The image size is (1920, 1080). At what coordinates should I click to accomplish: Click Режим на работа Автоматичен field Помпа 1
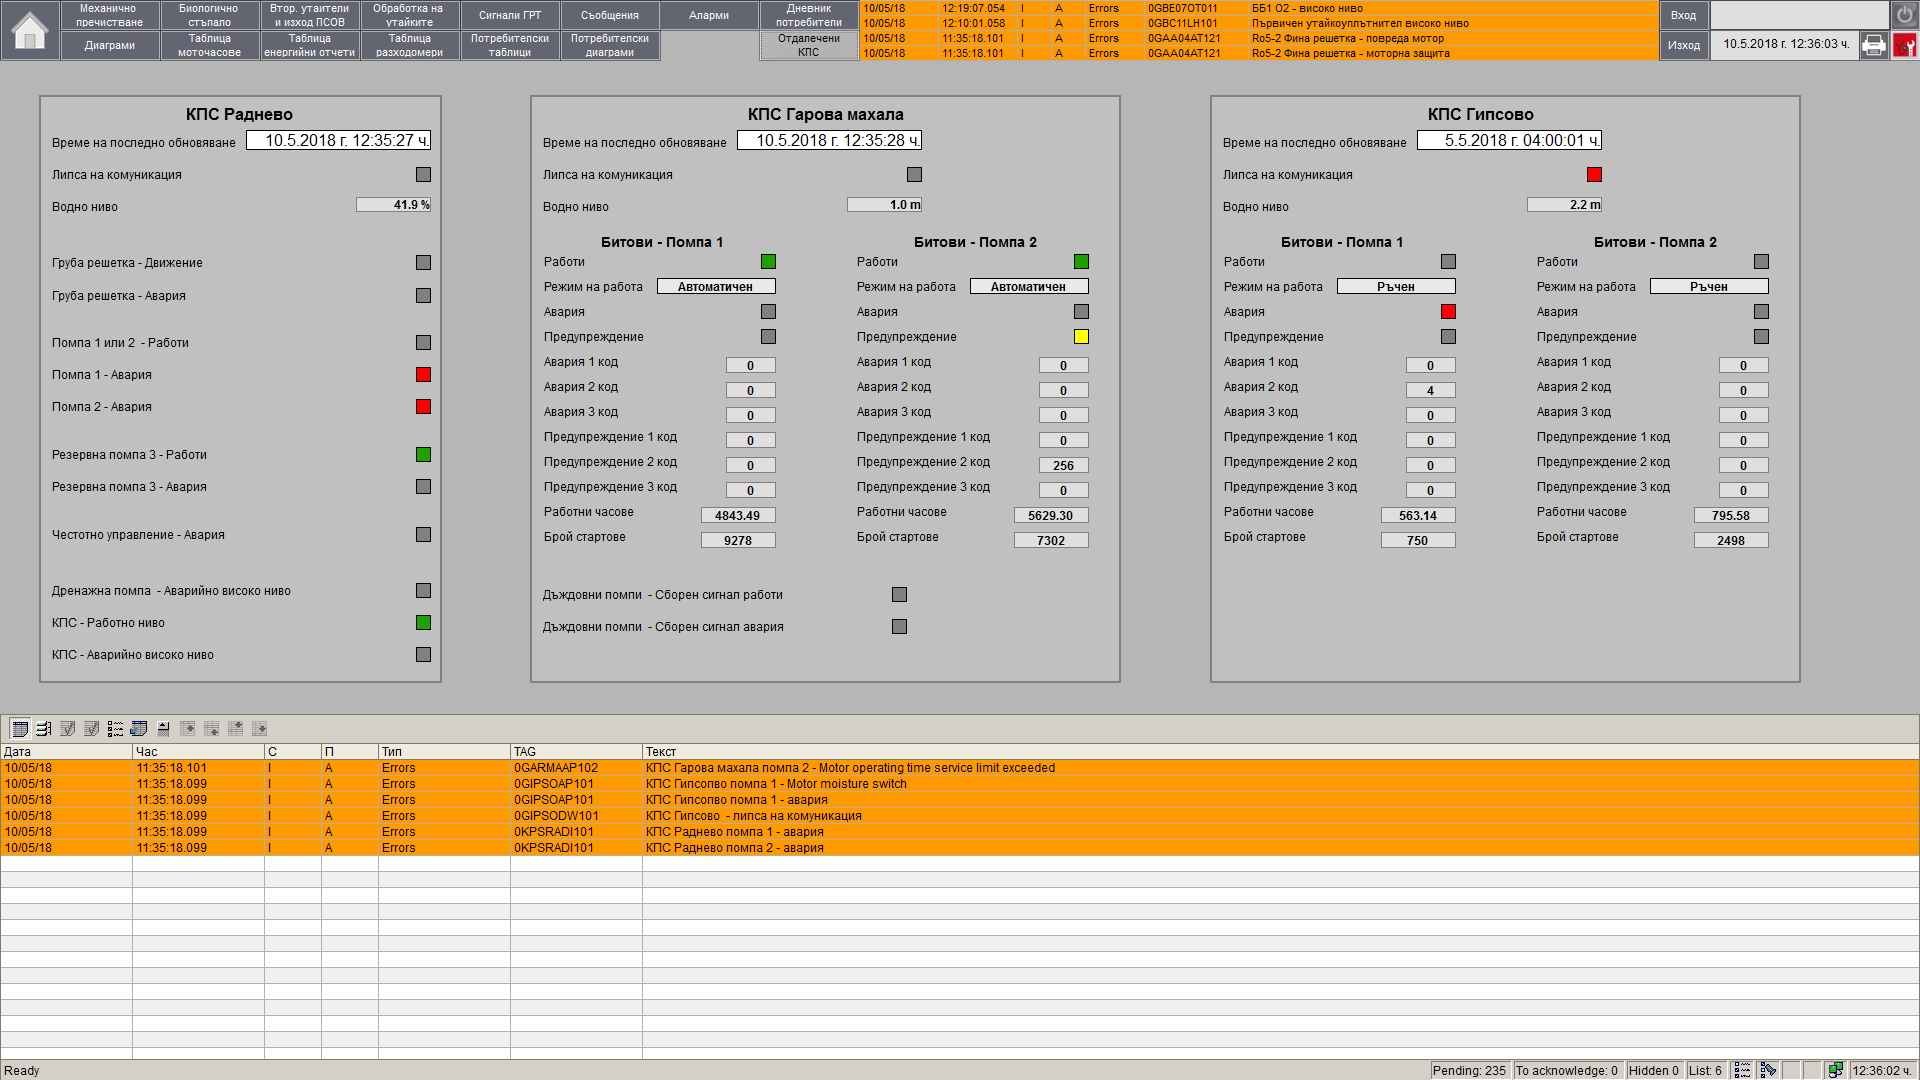715,287
